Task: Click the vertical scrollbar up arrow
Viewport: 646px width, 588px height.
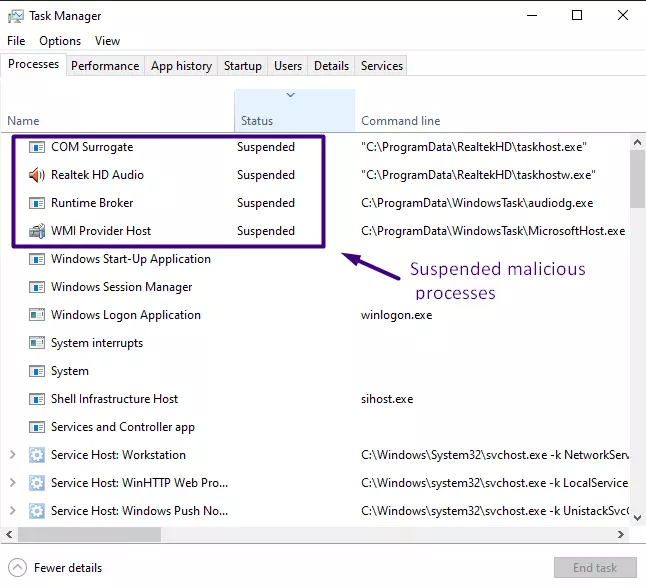Action: pos(637,143)
